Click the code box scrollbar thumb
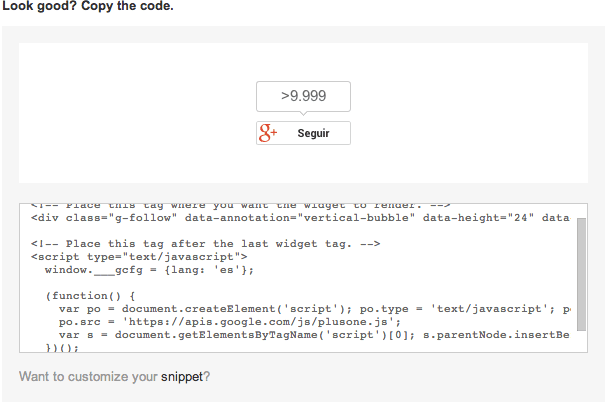The width and height of the screenshot is (611, 410). pos(582,273)
